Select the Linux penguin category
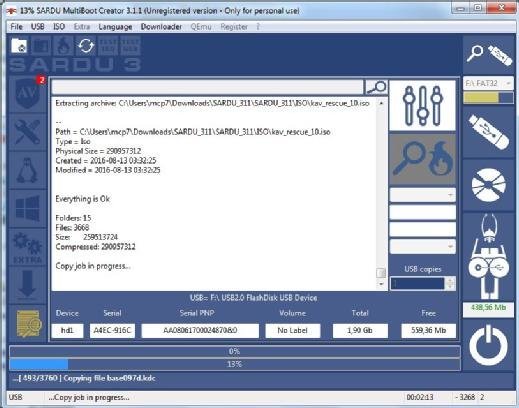This screenshot has width=519, height=408. (x=27, y=170)
